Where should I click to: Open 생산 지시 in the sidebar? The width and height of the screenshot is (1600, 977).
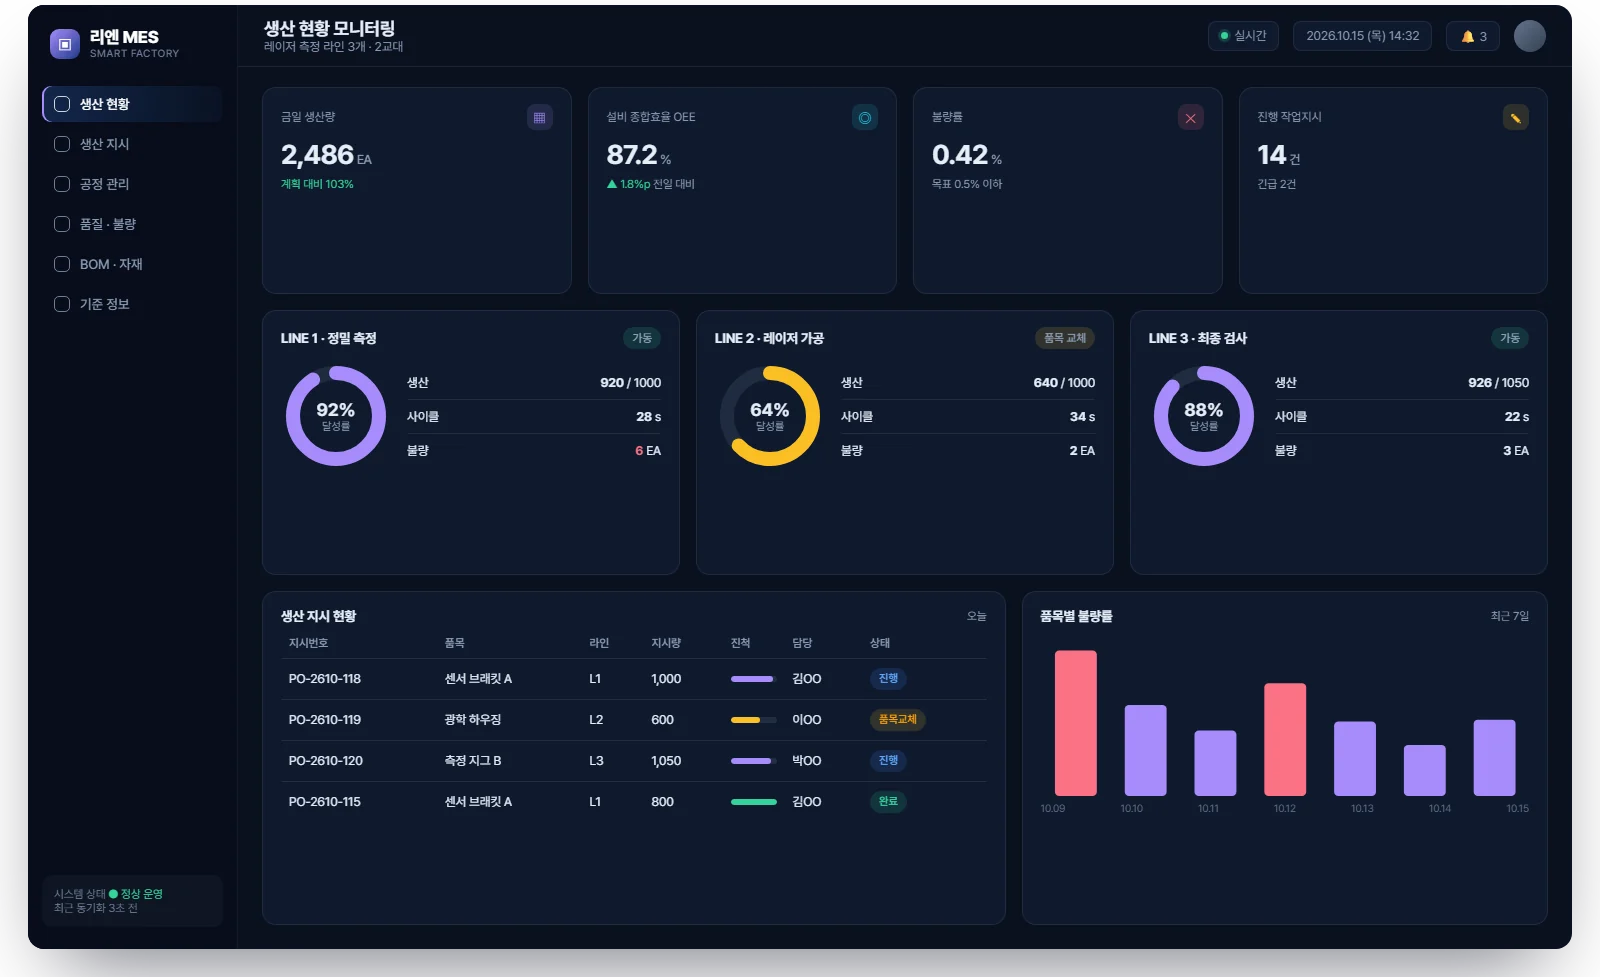tap(132, 144)
